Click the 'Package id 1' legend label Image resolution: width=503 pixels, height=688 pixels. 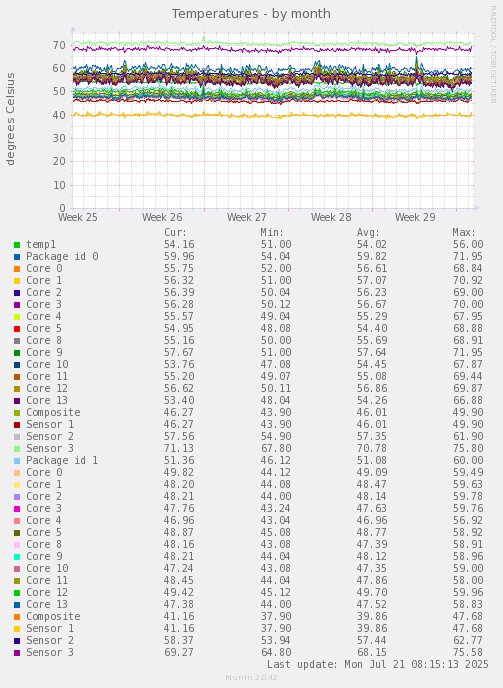[62, 460]
